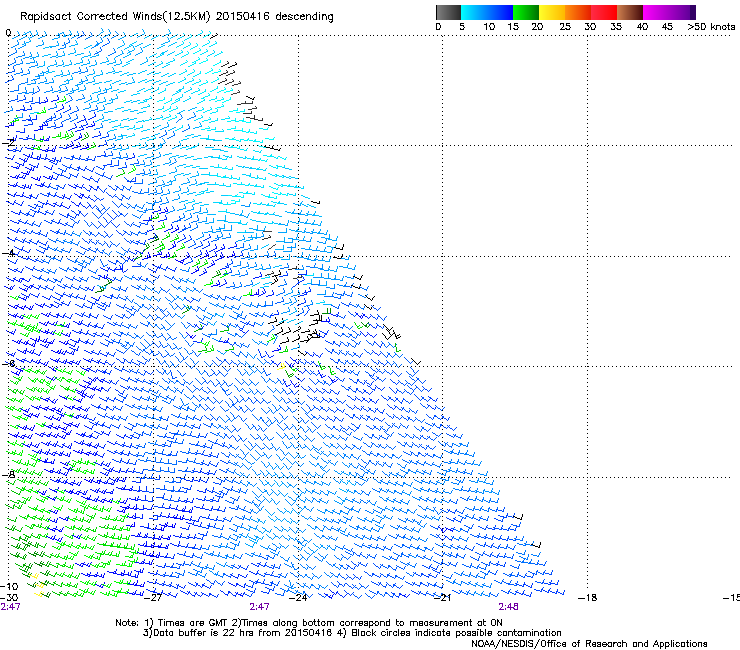The image size is (740, 650).
Task: Click the '25' legend scale label
Action: (x=565, y=27)
